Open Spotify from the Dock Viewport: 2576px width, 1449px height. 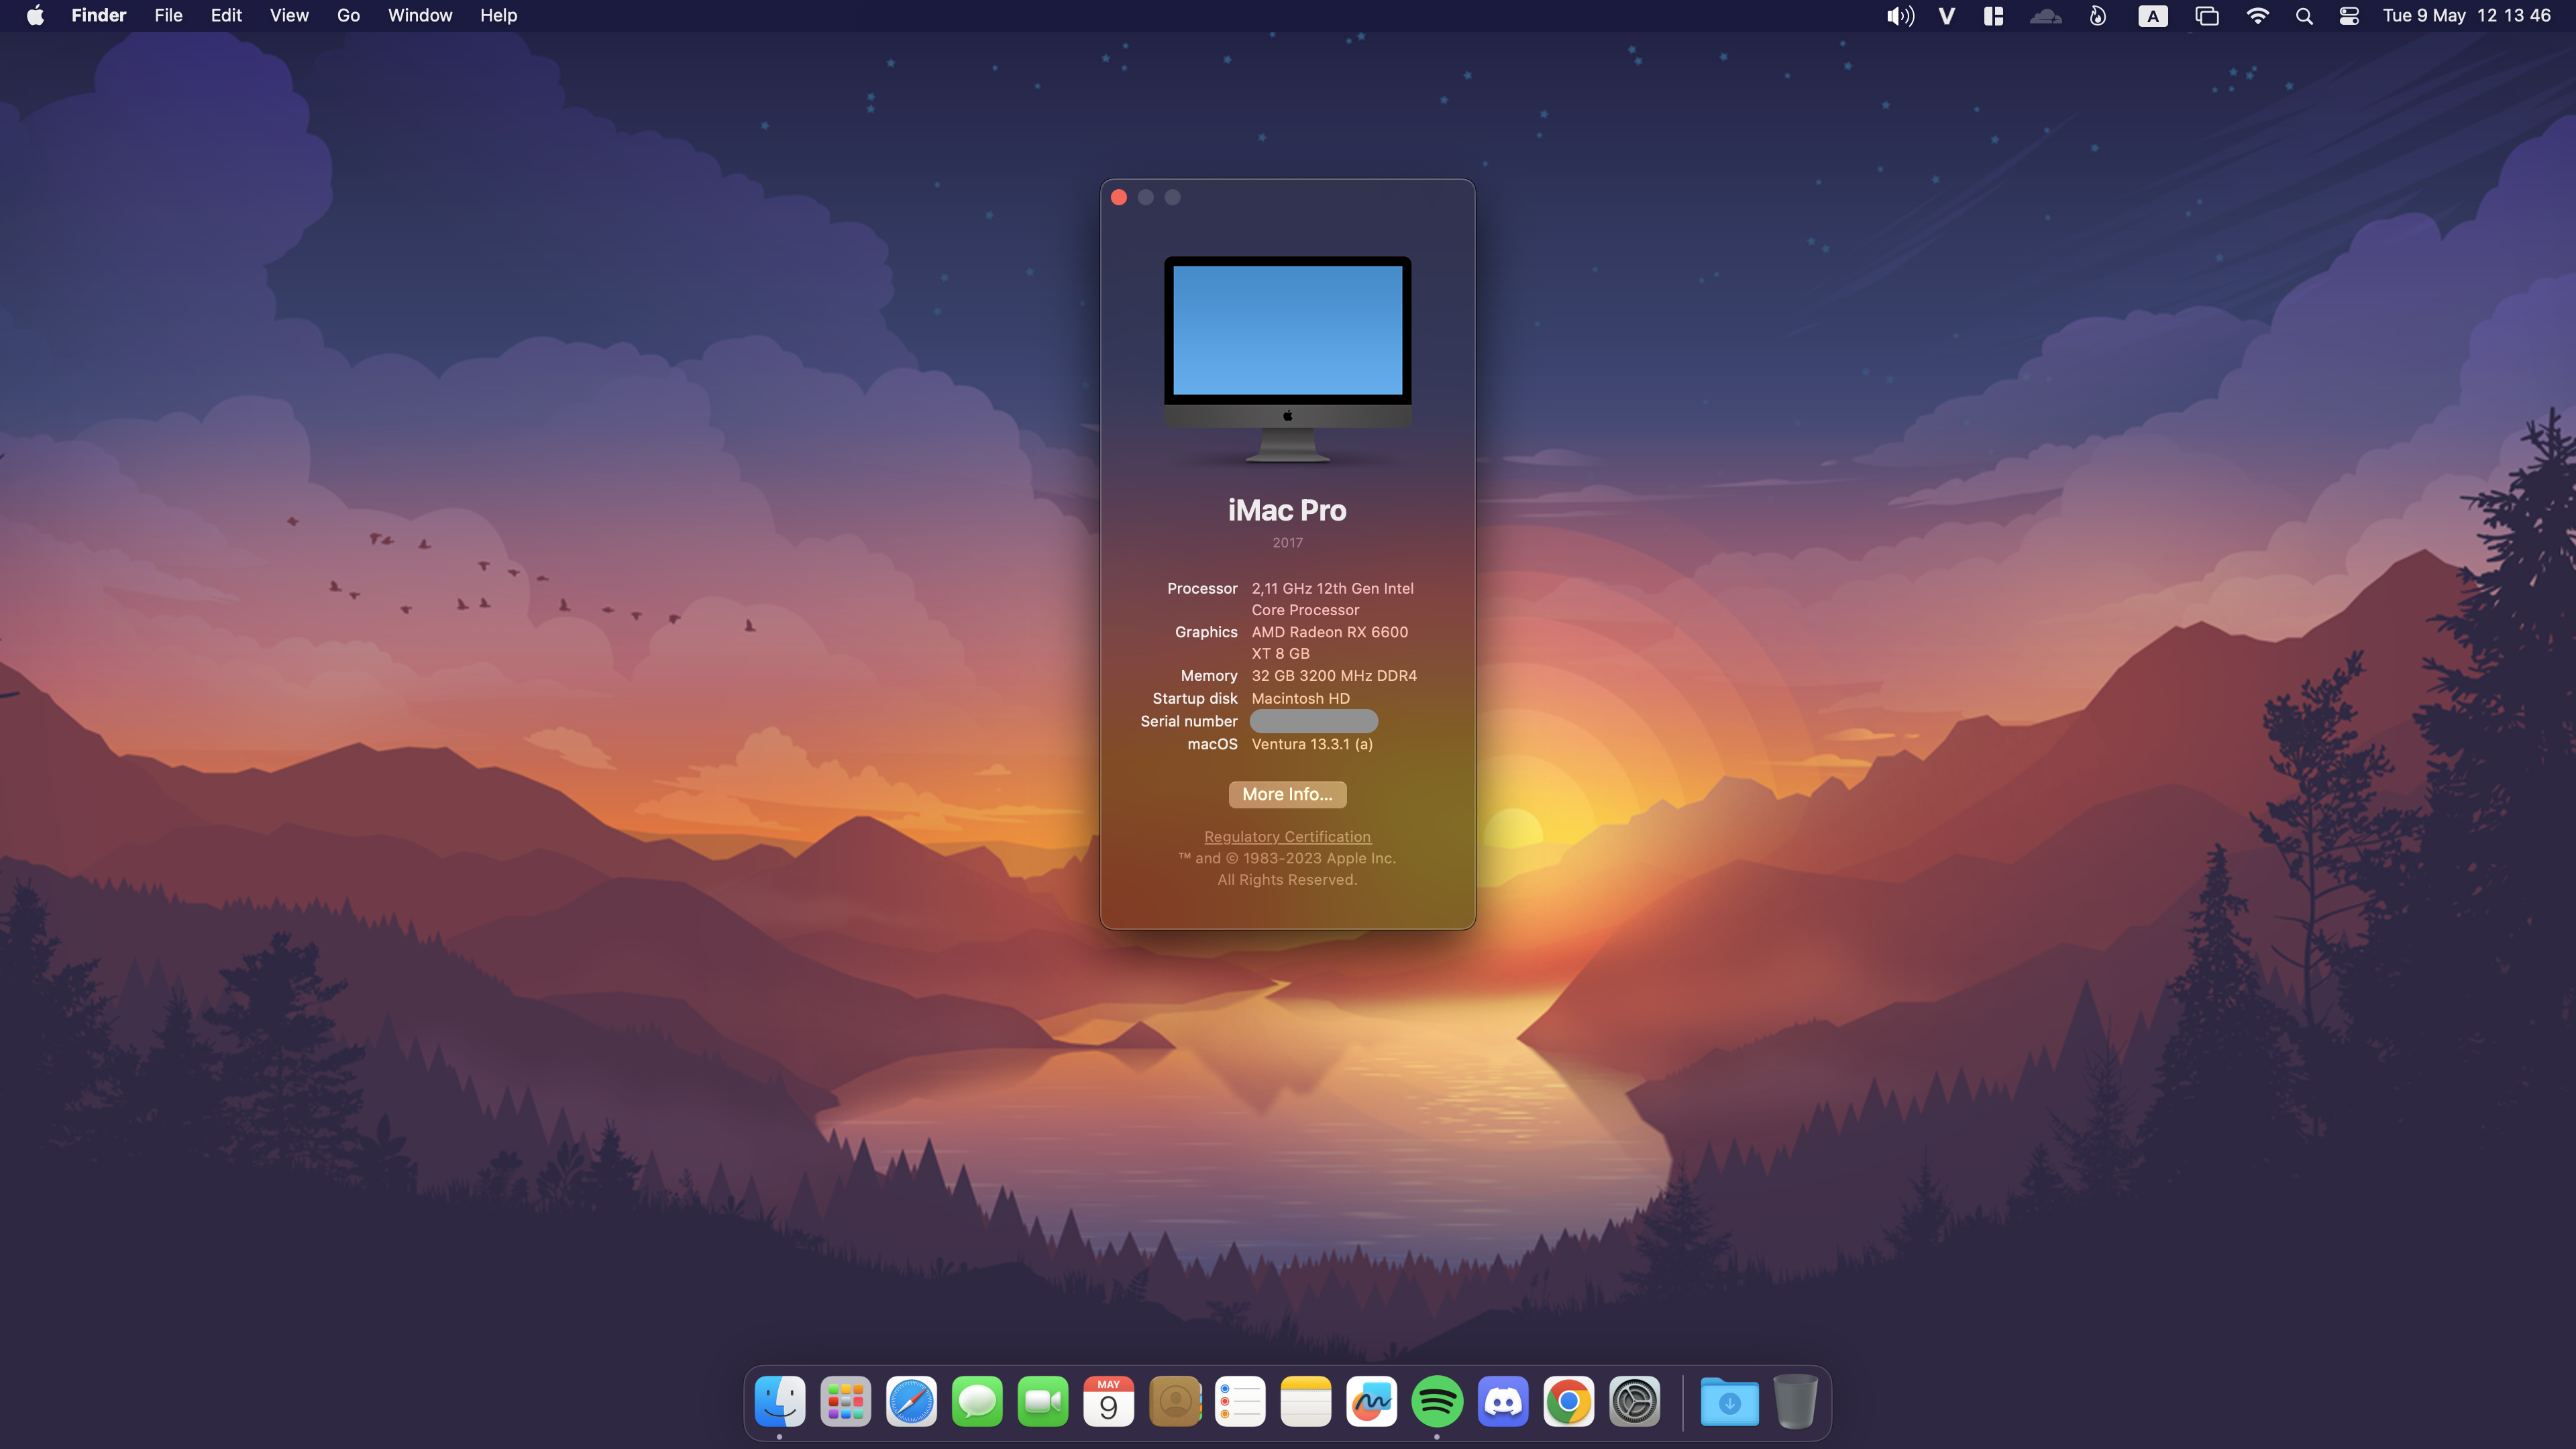tap(1437, 1402)
